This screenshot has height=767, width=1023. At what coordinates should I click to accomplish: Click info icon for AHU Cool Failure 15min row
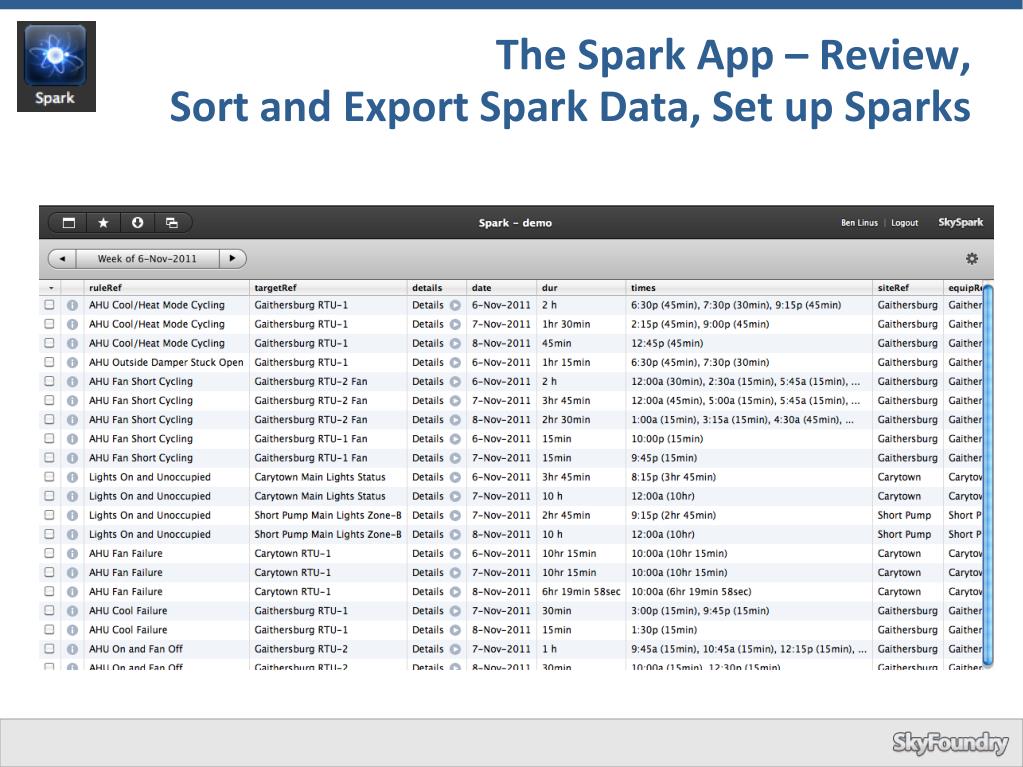pyautogui.click(x=72, y=630)
